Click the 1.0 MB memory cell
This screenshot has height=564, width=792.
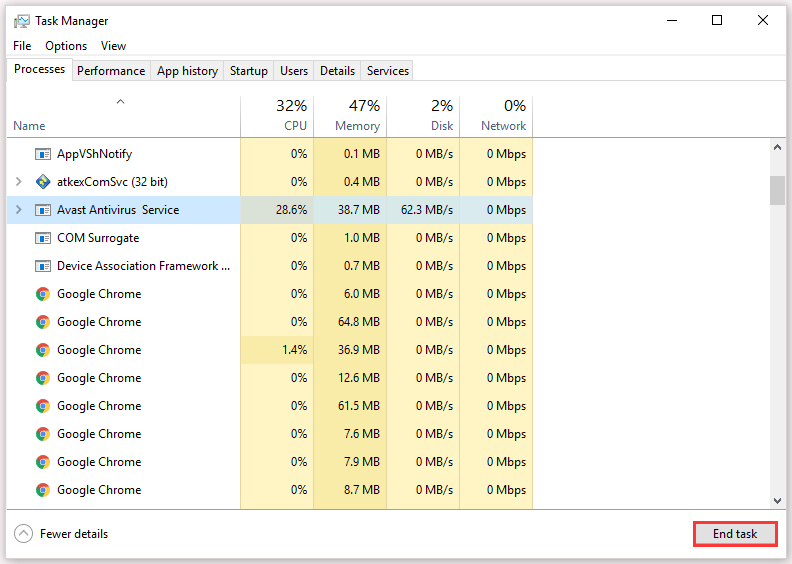click(350, 238)
